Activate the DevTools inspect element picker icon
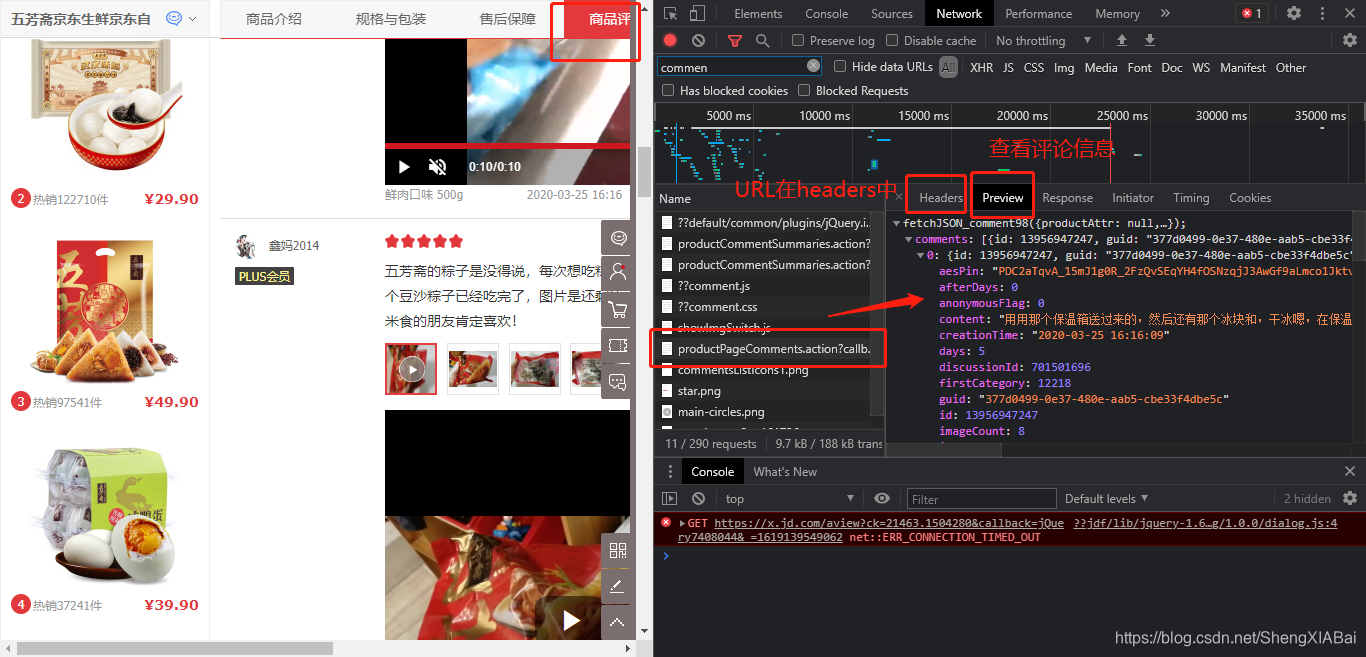This screenshot has height=657, width=1366. pos(670,13)
